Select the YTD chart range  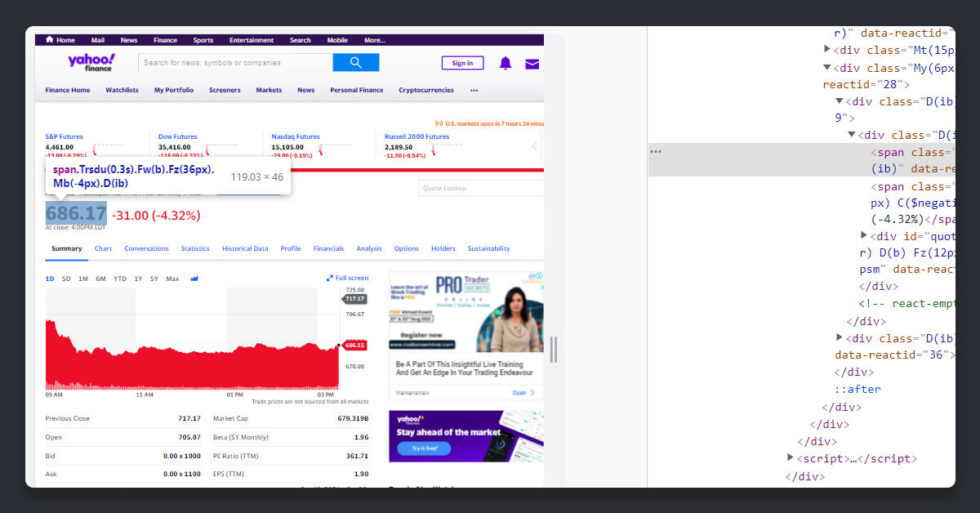120,279
